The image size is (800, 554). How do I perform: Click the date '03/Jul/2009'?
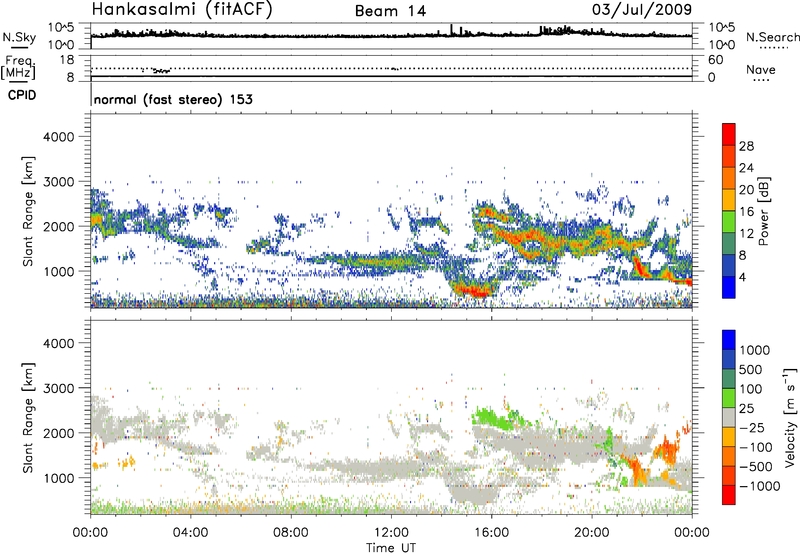(x=642, y=9)
